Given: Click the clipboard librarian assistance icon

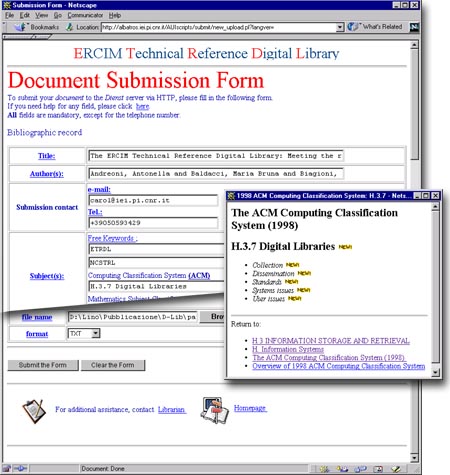Looking at the screenshot, I should point(34,411).
